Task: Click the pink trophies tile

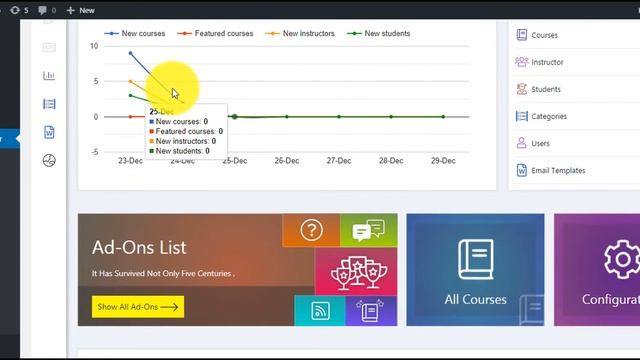Action: pyautogui.click(x=356, y=271)
